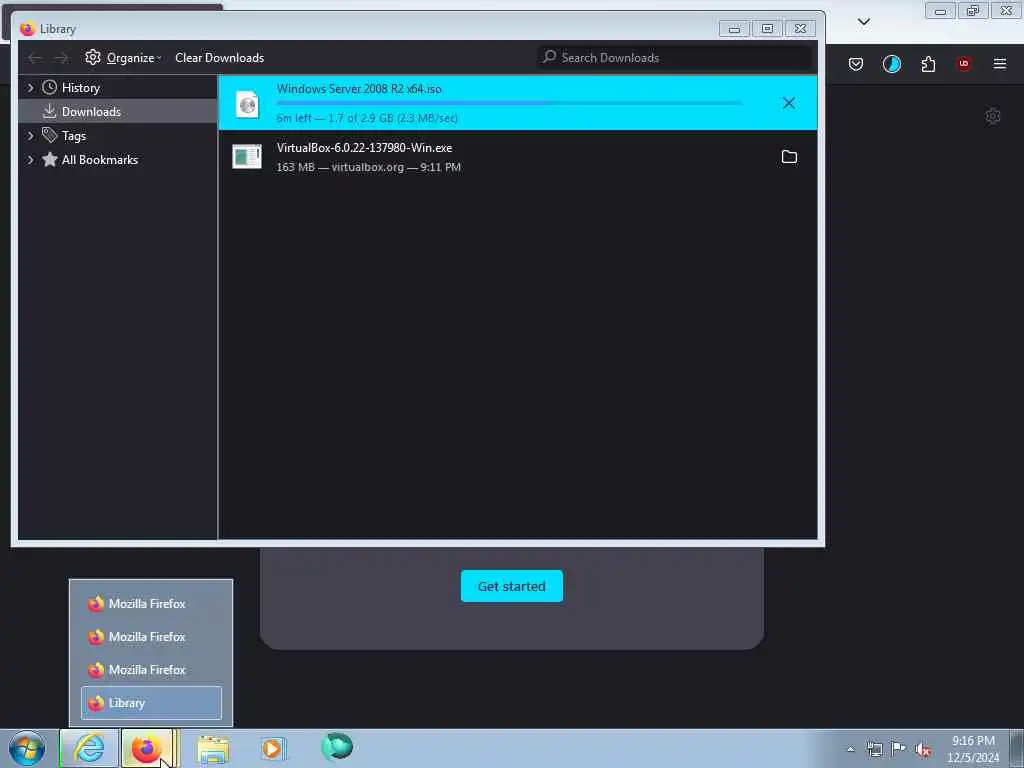The height and width of the screenshot is (768, 1024).
Task: Open the Firefox extensions puzzle icon
Action: click(928, 64)
